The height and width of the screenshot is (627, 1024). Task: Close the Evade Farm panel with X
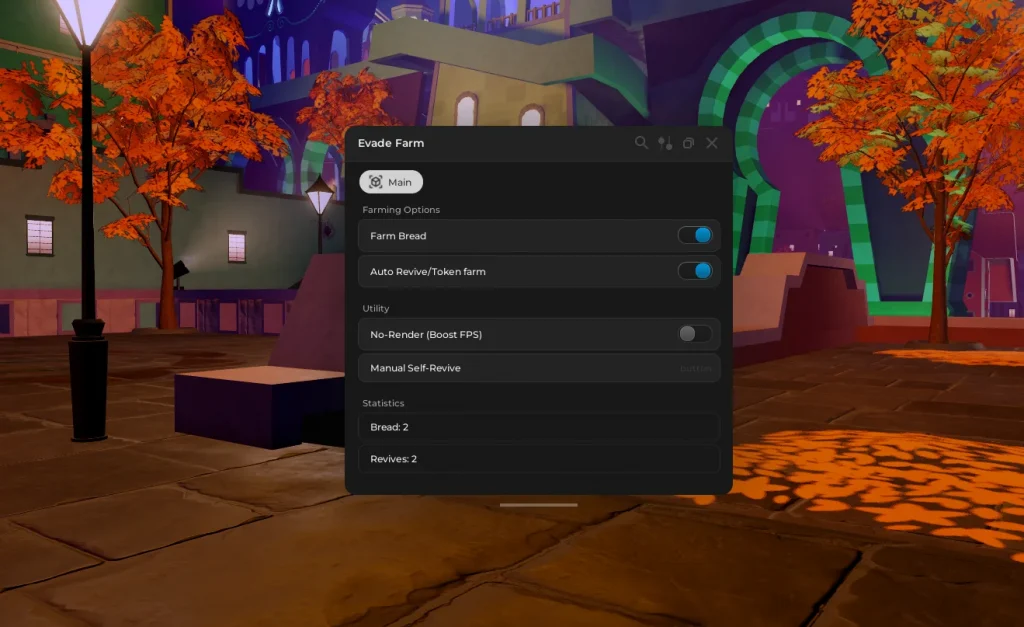coord(712,143)
